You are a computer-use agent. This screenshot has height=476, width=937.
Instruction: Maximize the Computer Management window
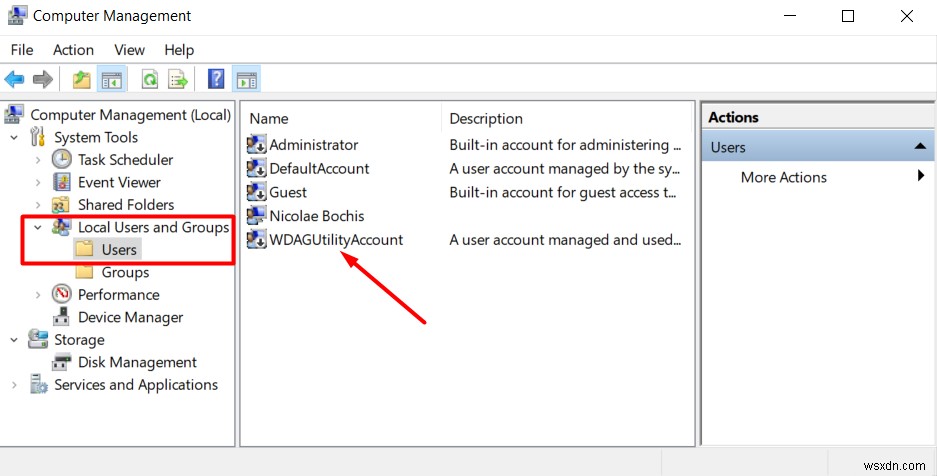(x=847, y=16)
